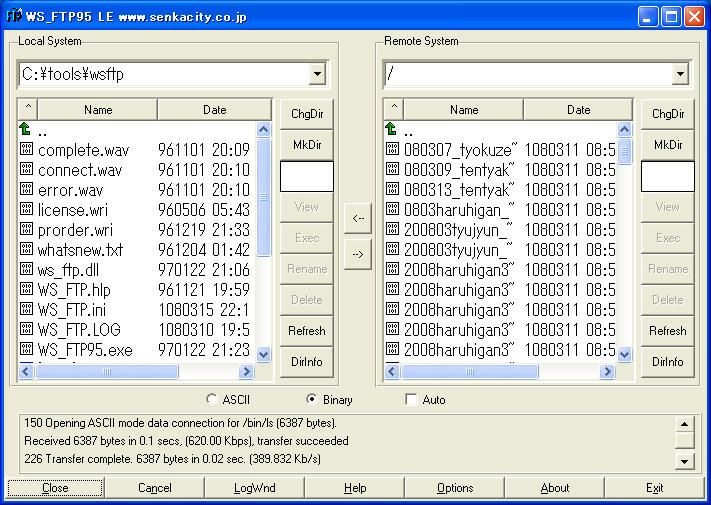Transfer to local with the left arrow button

[x=358, y=218]
